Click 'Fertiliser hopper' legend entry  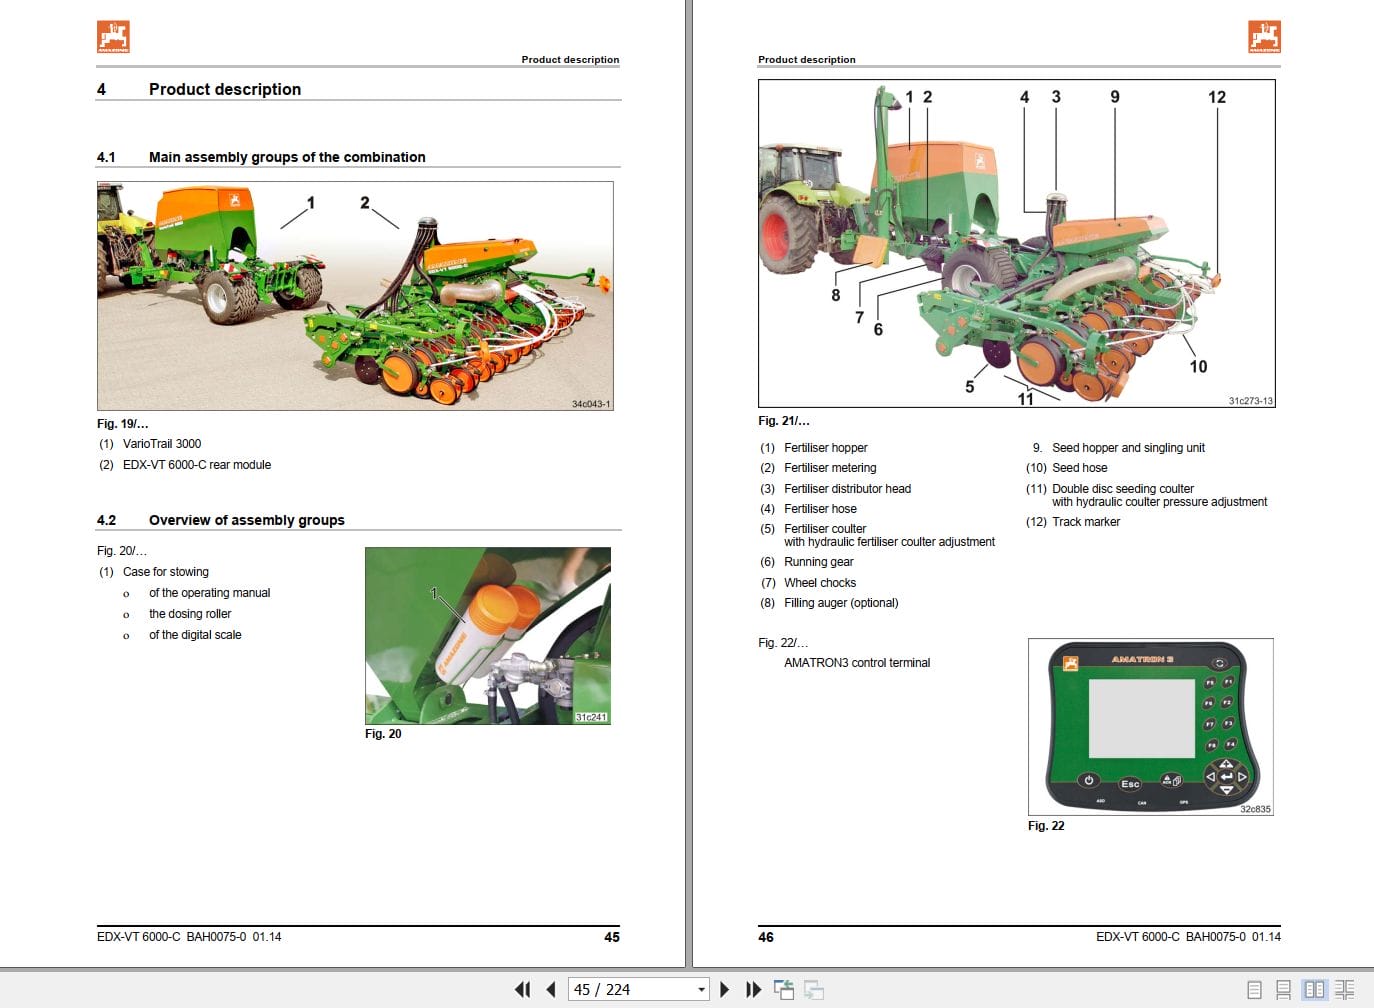click(826, 448)
